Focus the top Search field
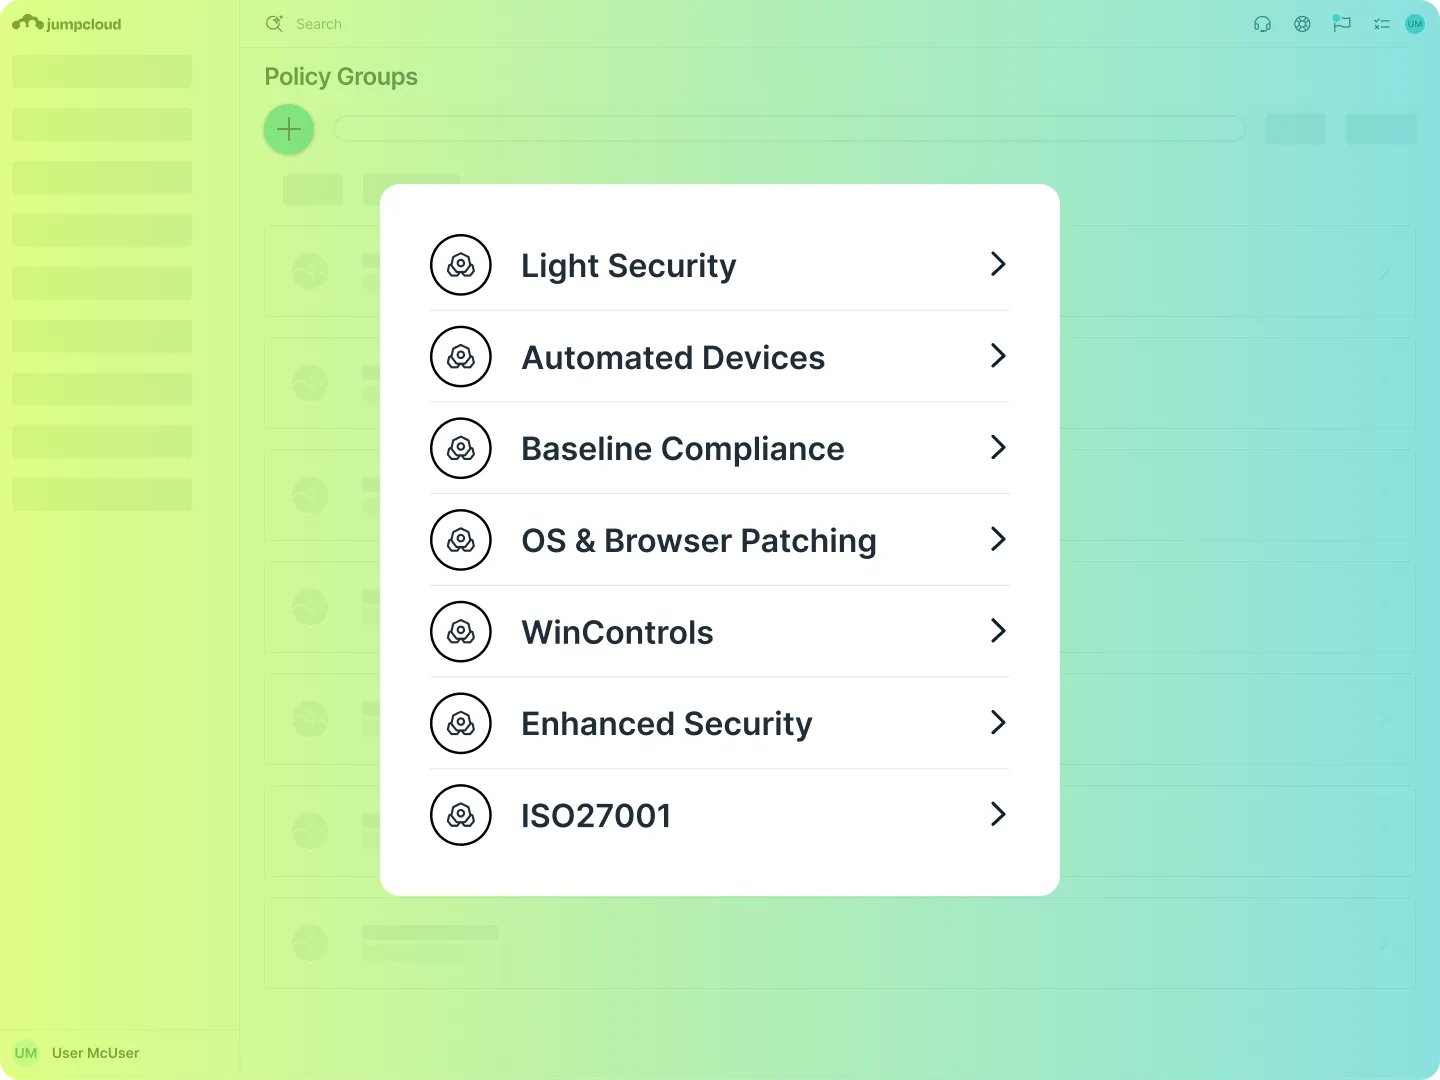Image resolution: width=1440 pixels, height=1080 pixels. coord(319,24)
